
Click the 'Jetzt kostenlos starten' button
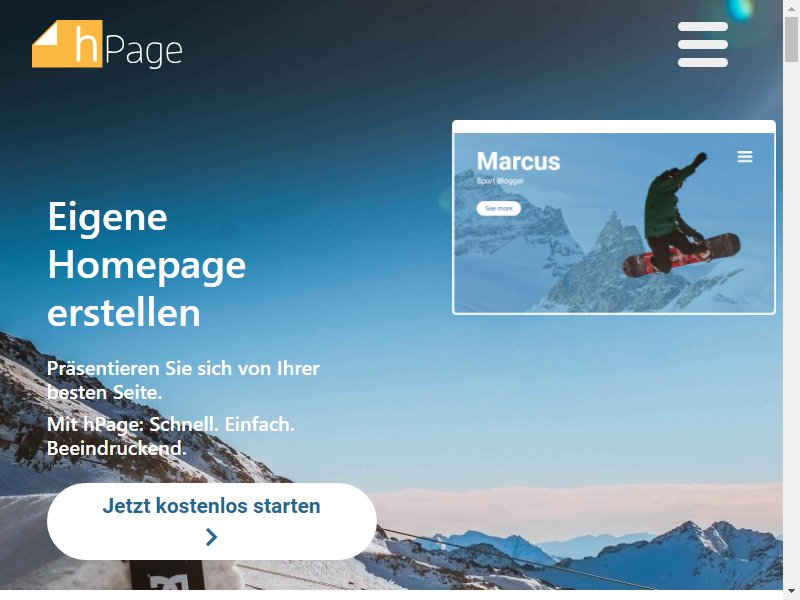(x=212, y=521)
